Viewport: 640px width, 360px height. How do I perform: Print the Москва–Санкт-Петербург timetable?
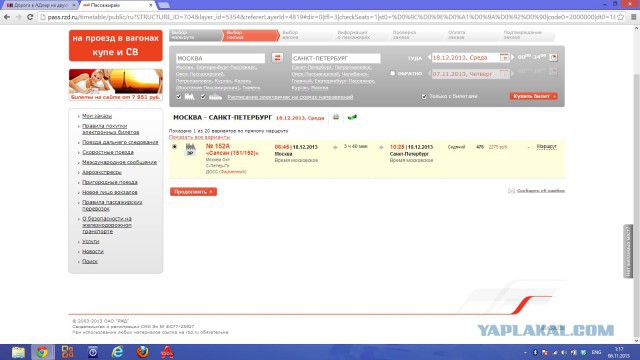coord(336,117)
